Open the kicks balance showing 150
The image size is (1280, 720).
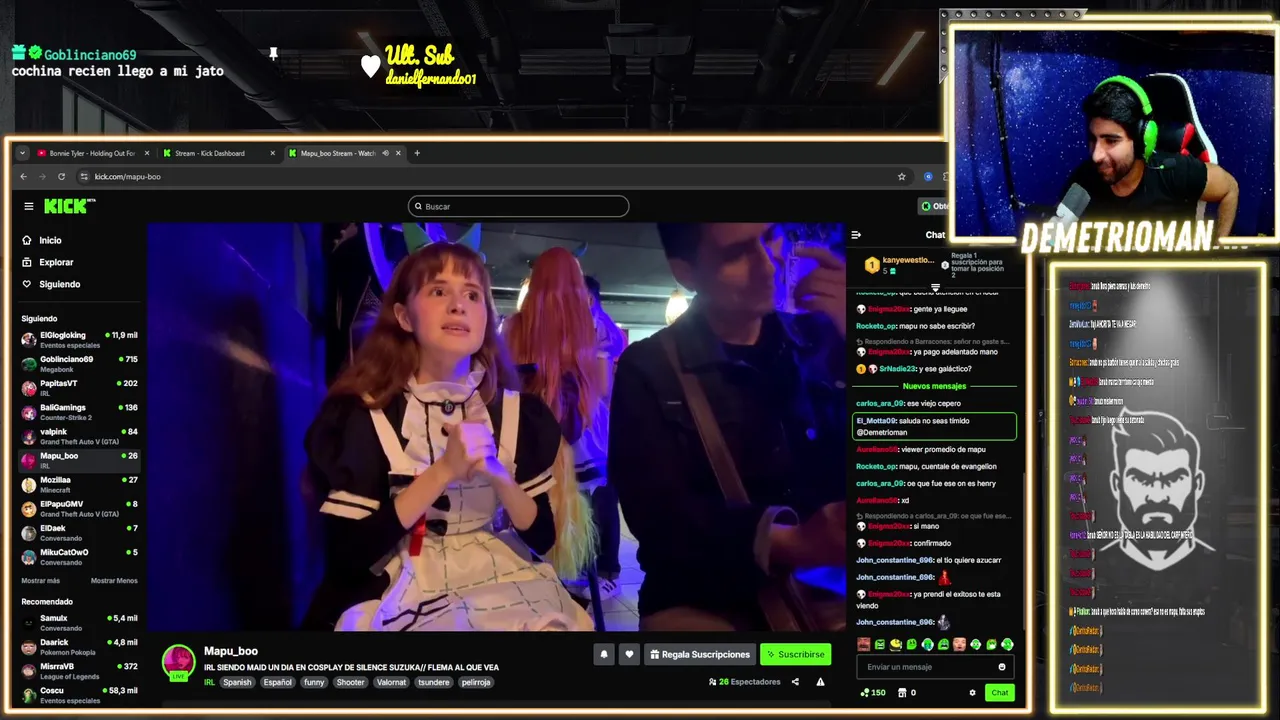(x=873, y=692)
